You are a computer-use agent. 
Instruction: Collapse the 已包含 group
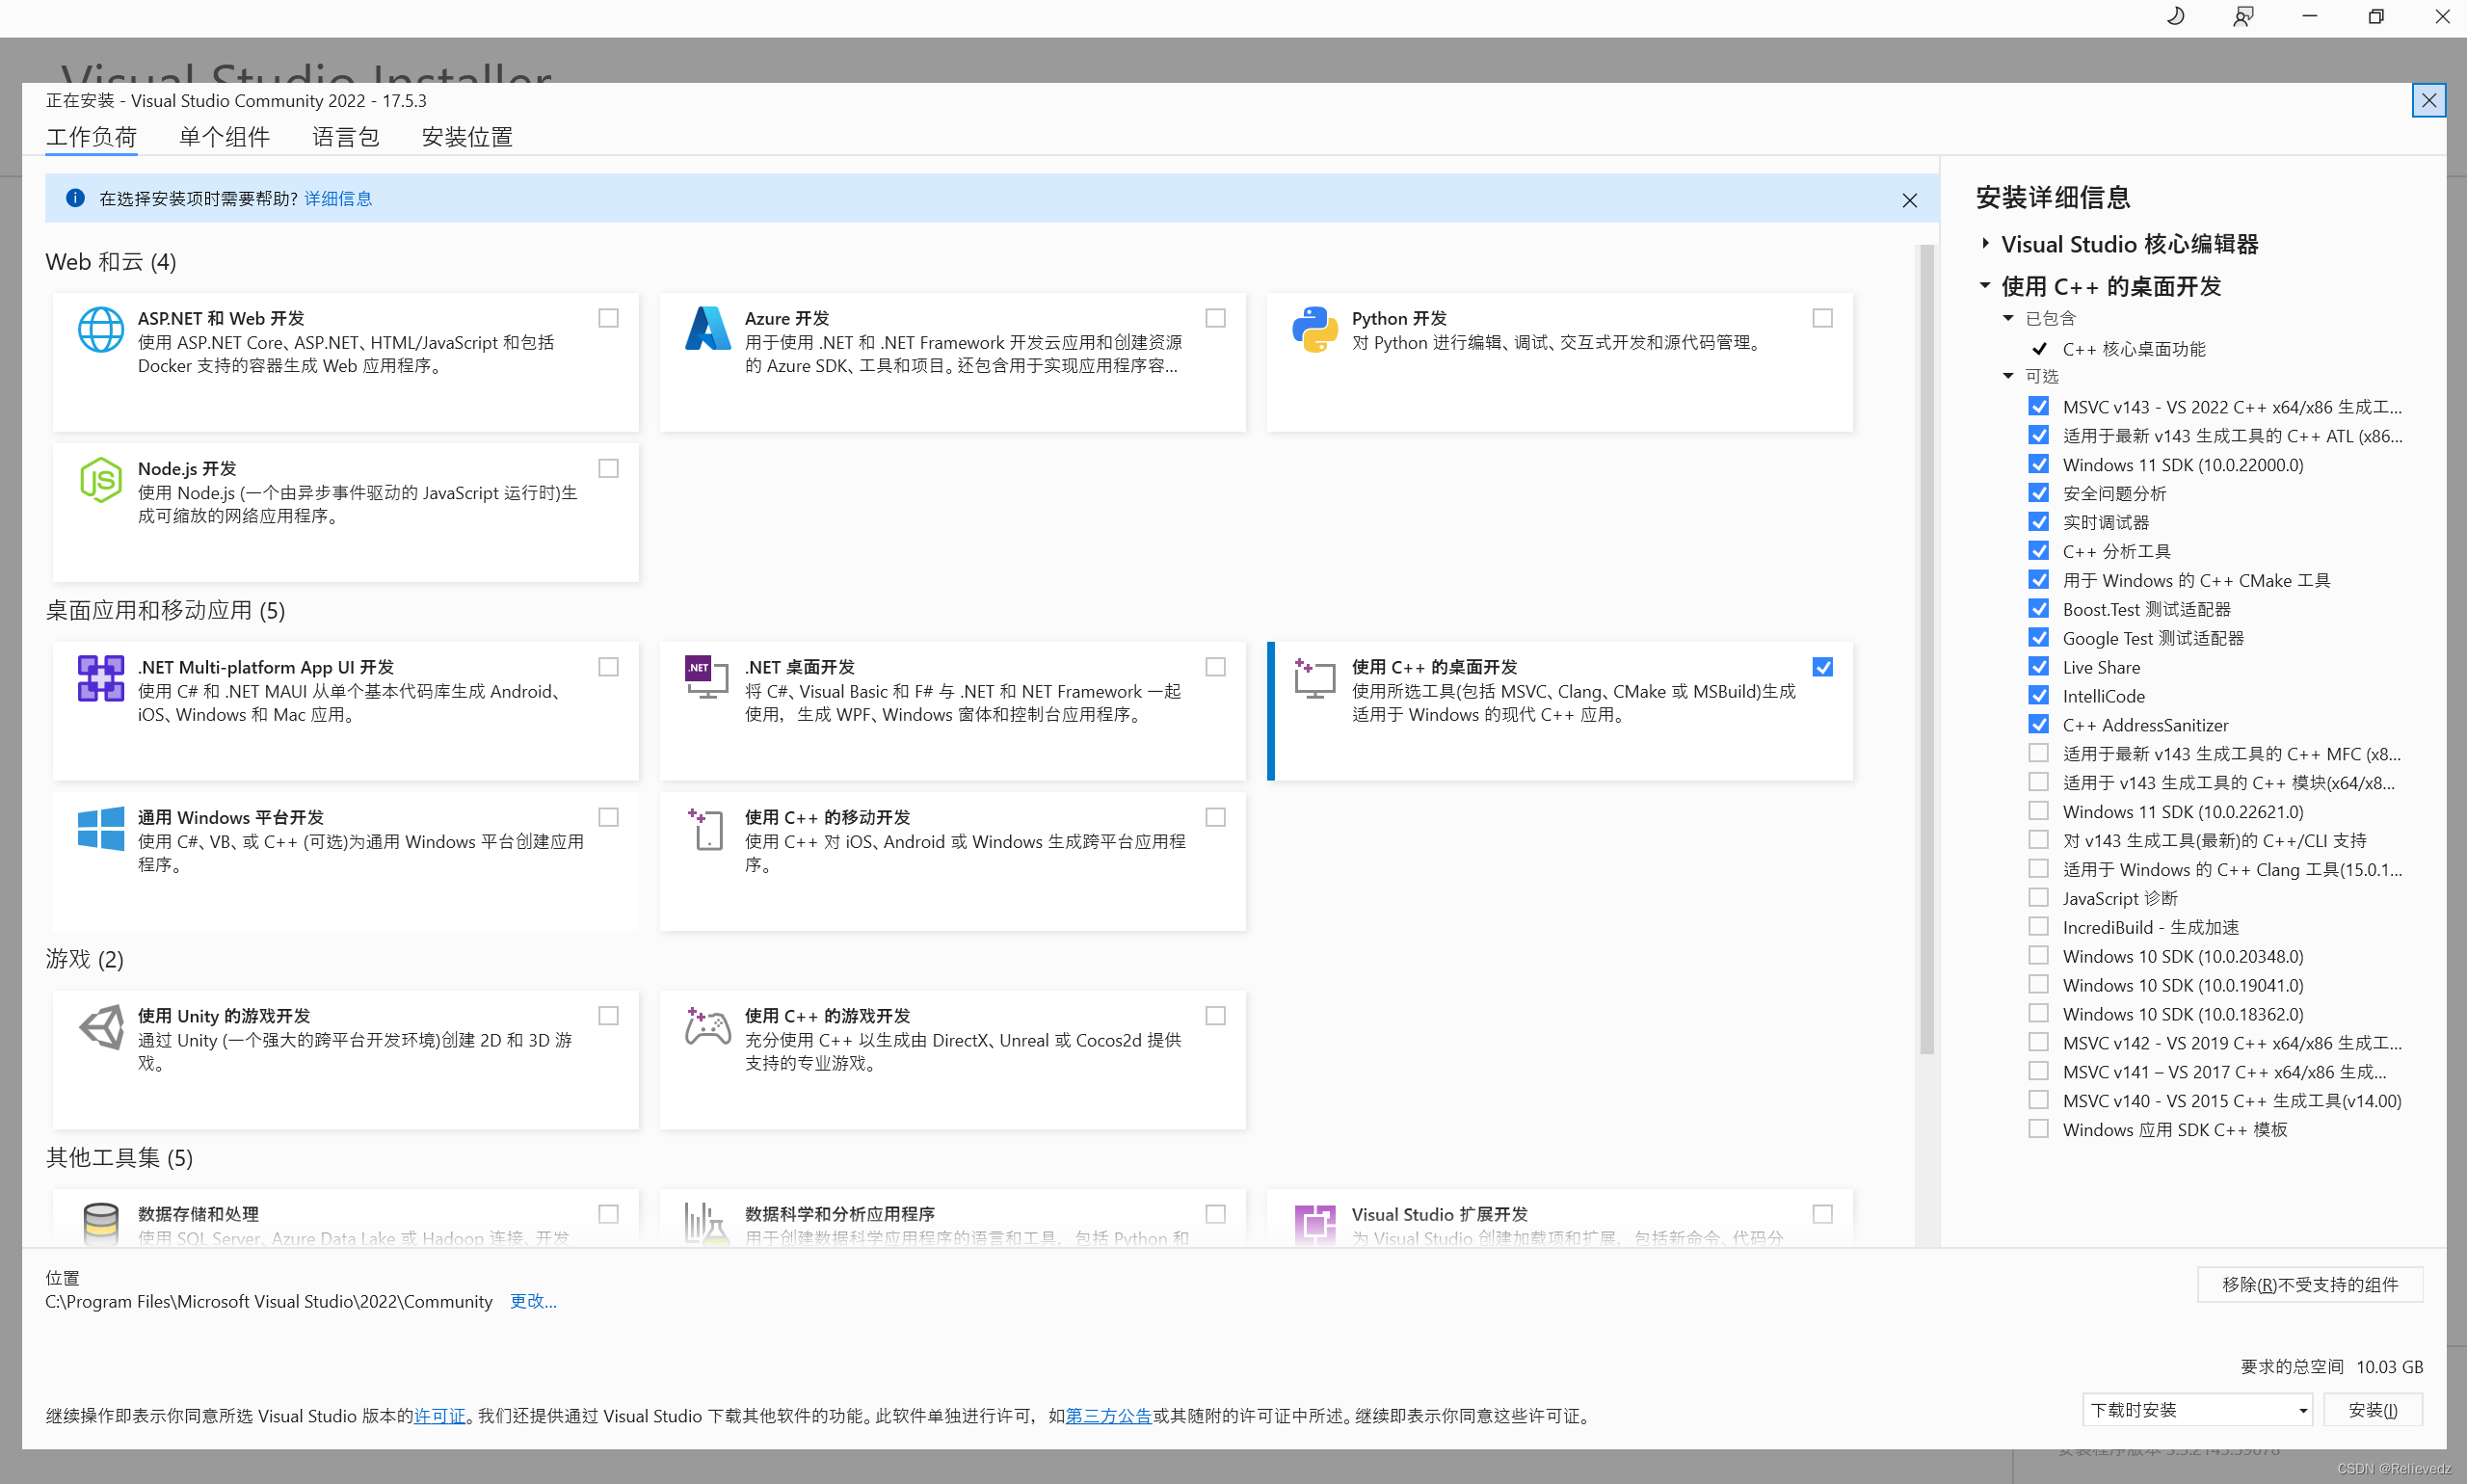pos(2008,318)
